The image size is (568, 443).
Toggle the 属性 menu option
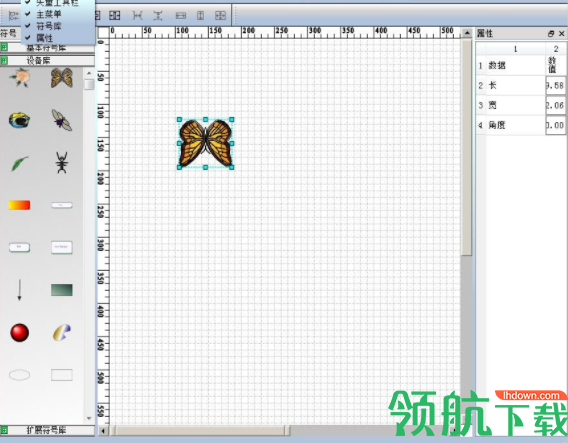pyautogui.click(x=44, y=38)
